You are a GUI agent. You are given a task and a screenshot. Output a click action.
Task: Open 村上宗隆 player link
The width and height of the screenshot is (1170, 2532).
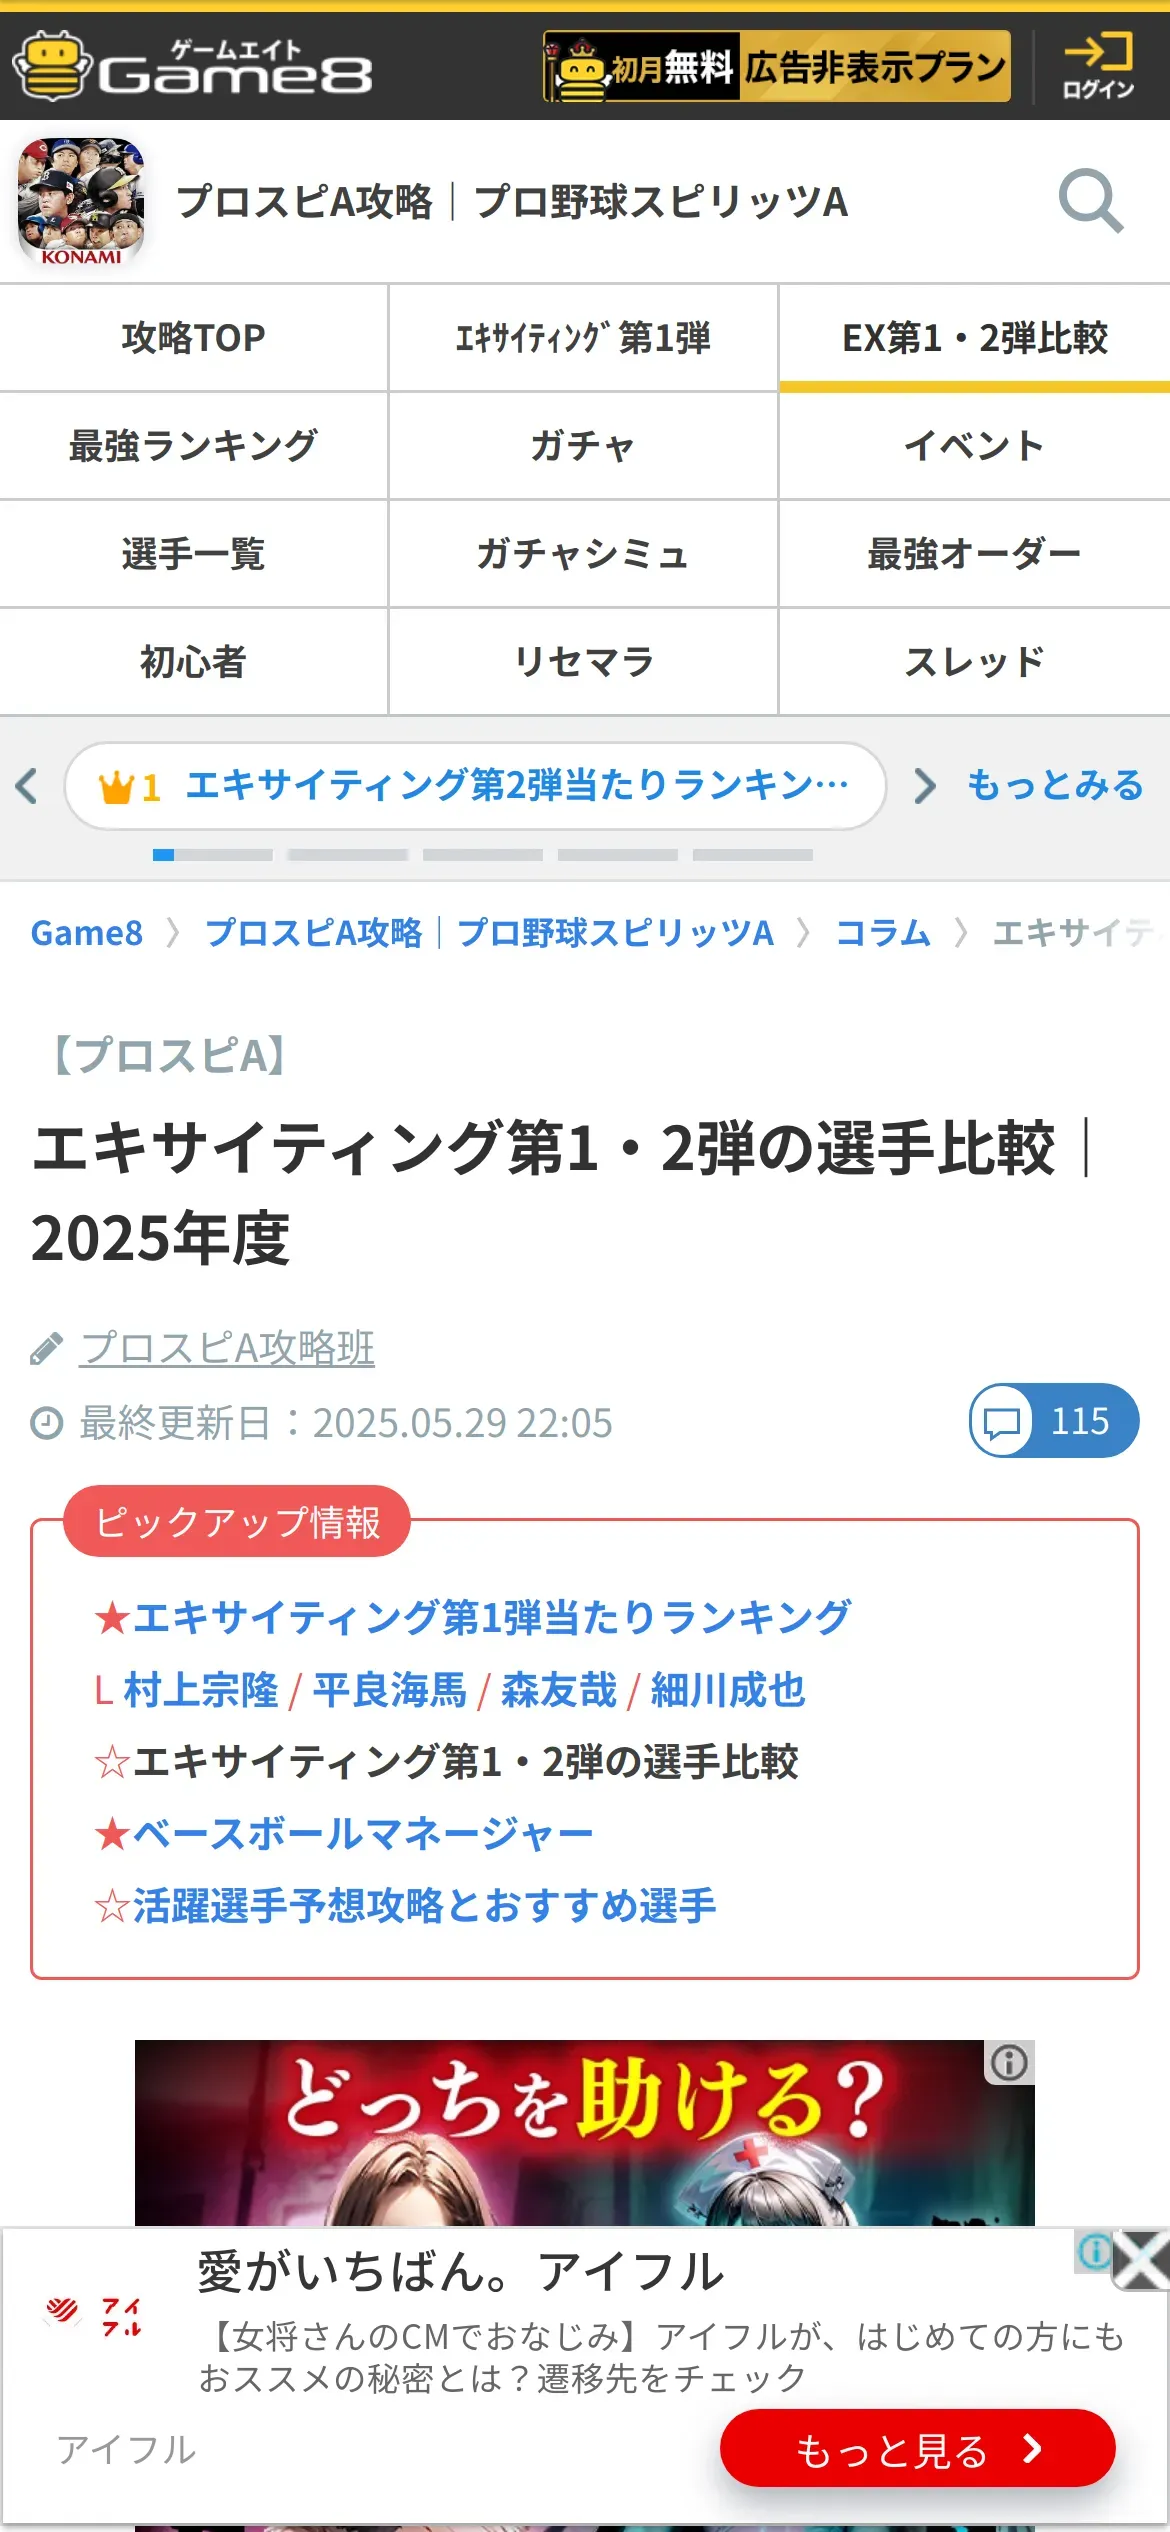point(201,1690)
